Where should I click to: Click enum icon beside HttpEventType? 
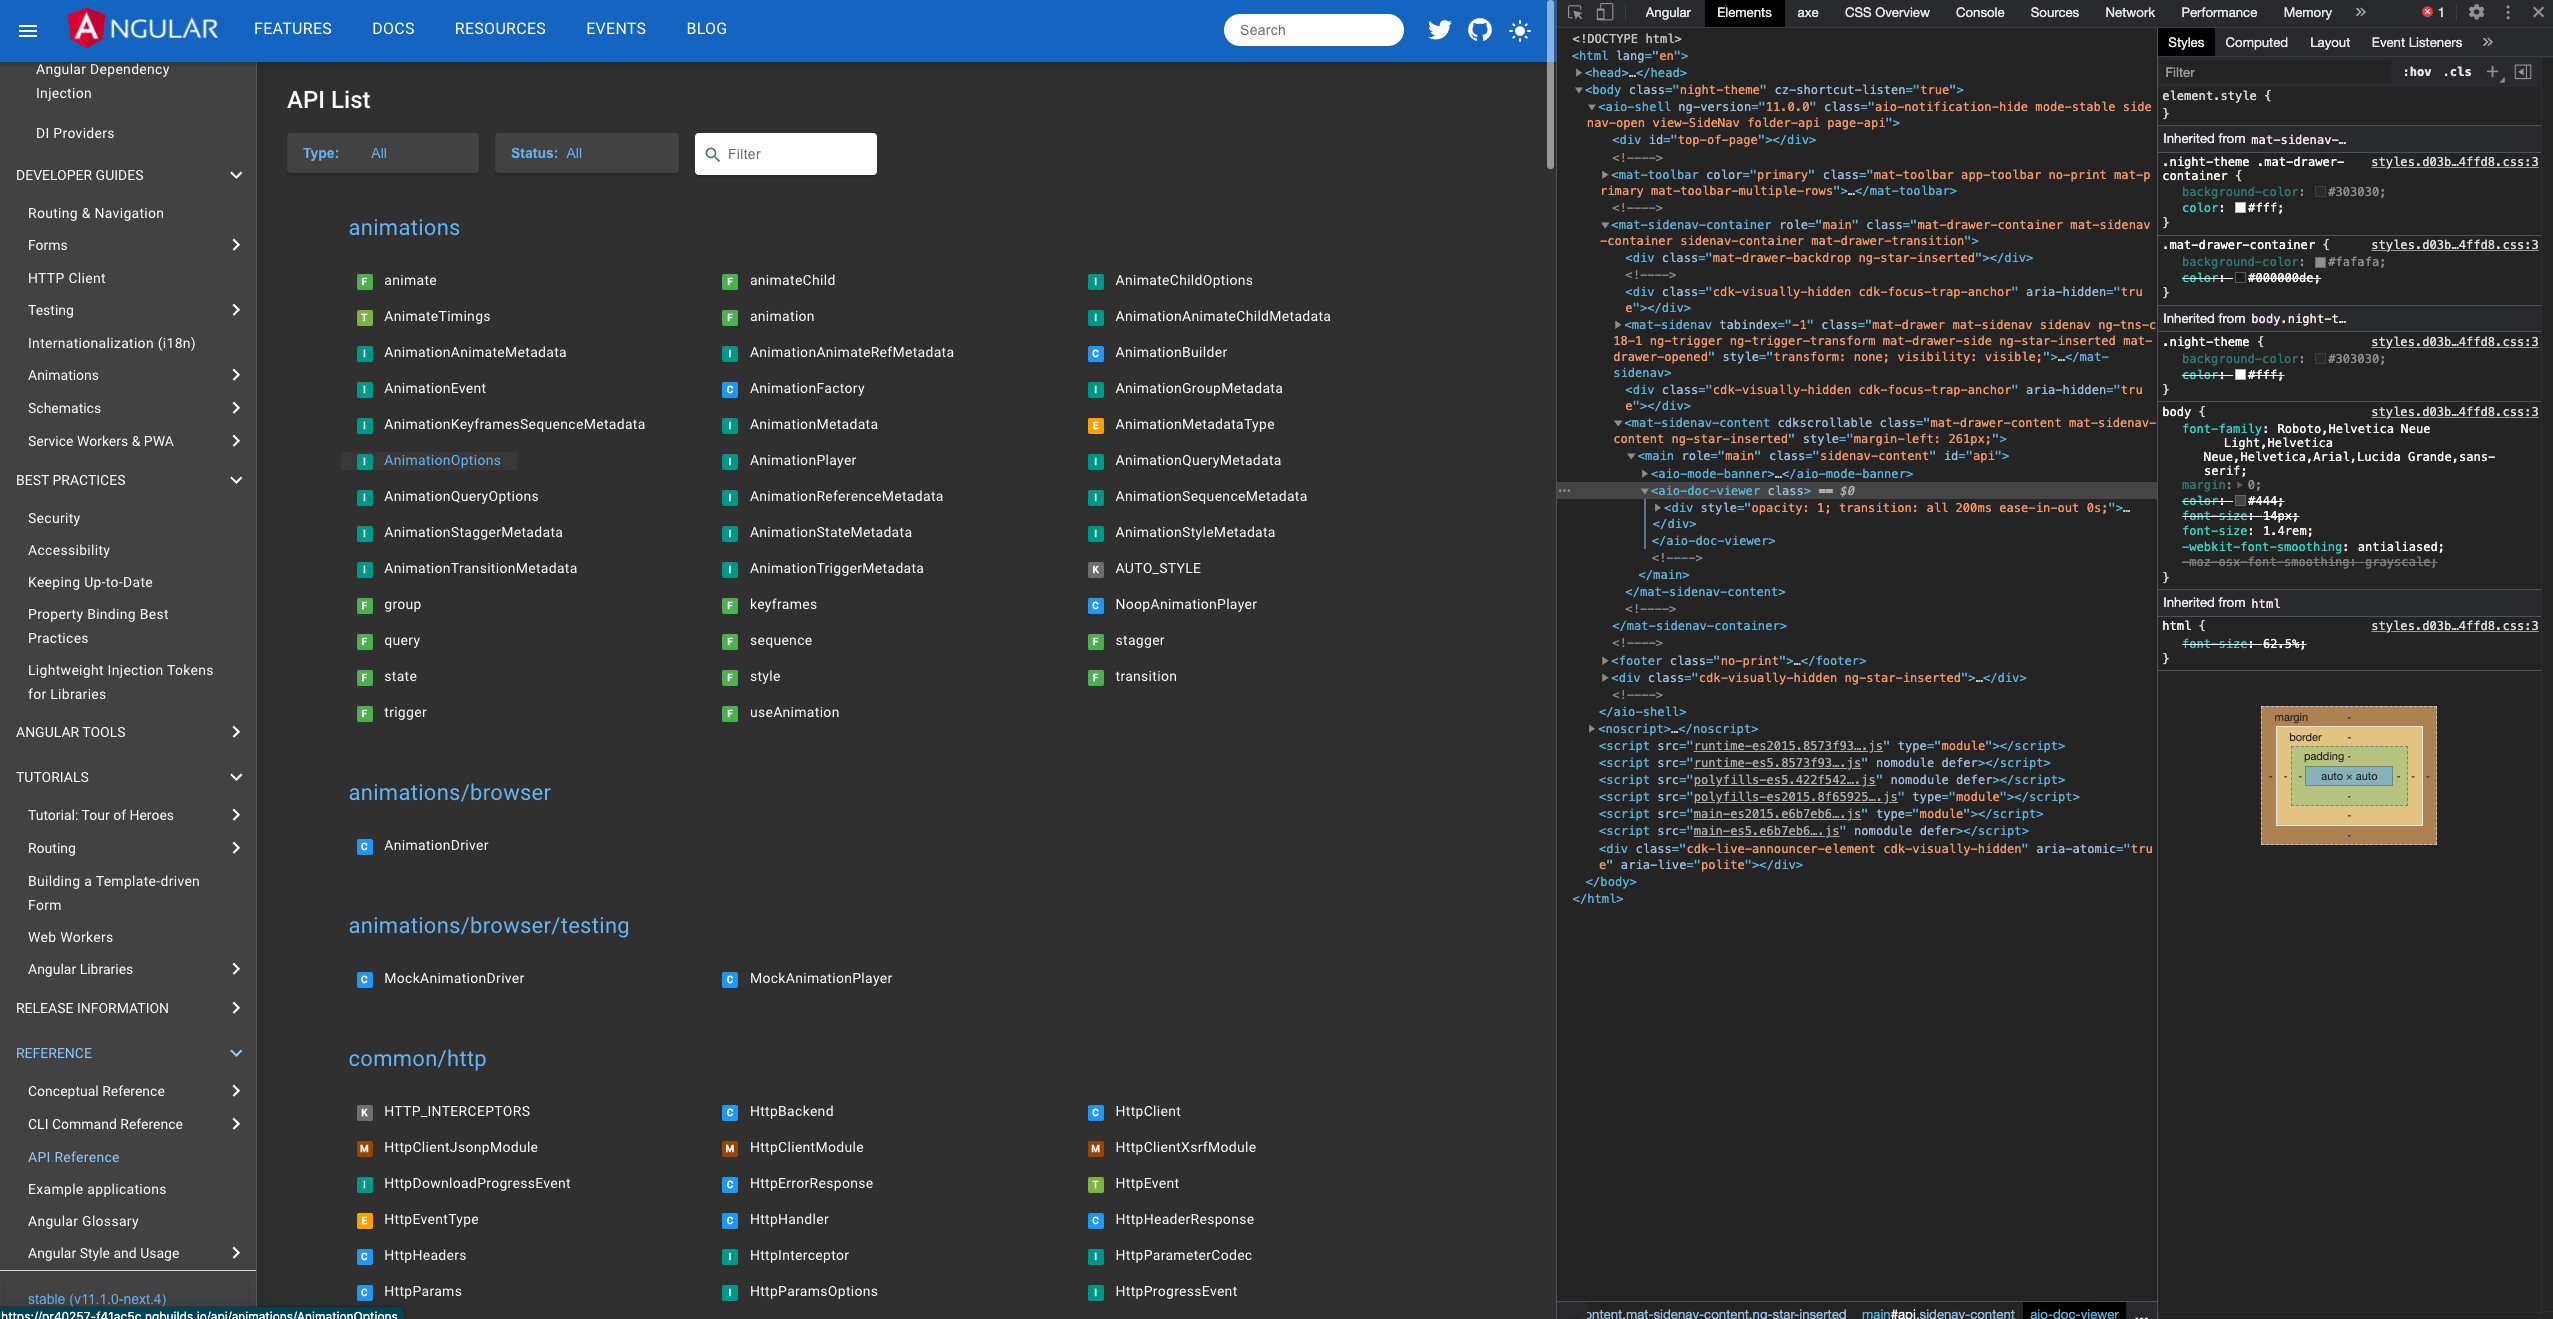pos(365,1220)
